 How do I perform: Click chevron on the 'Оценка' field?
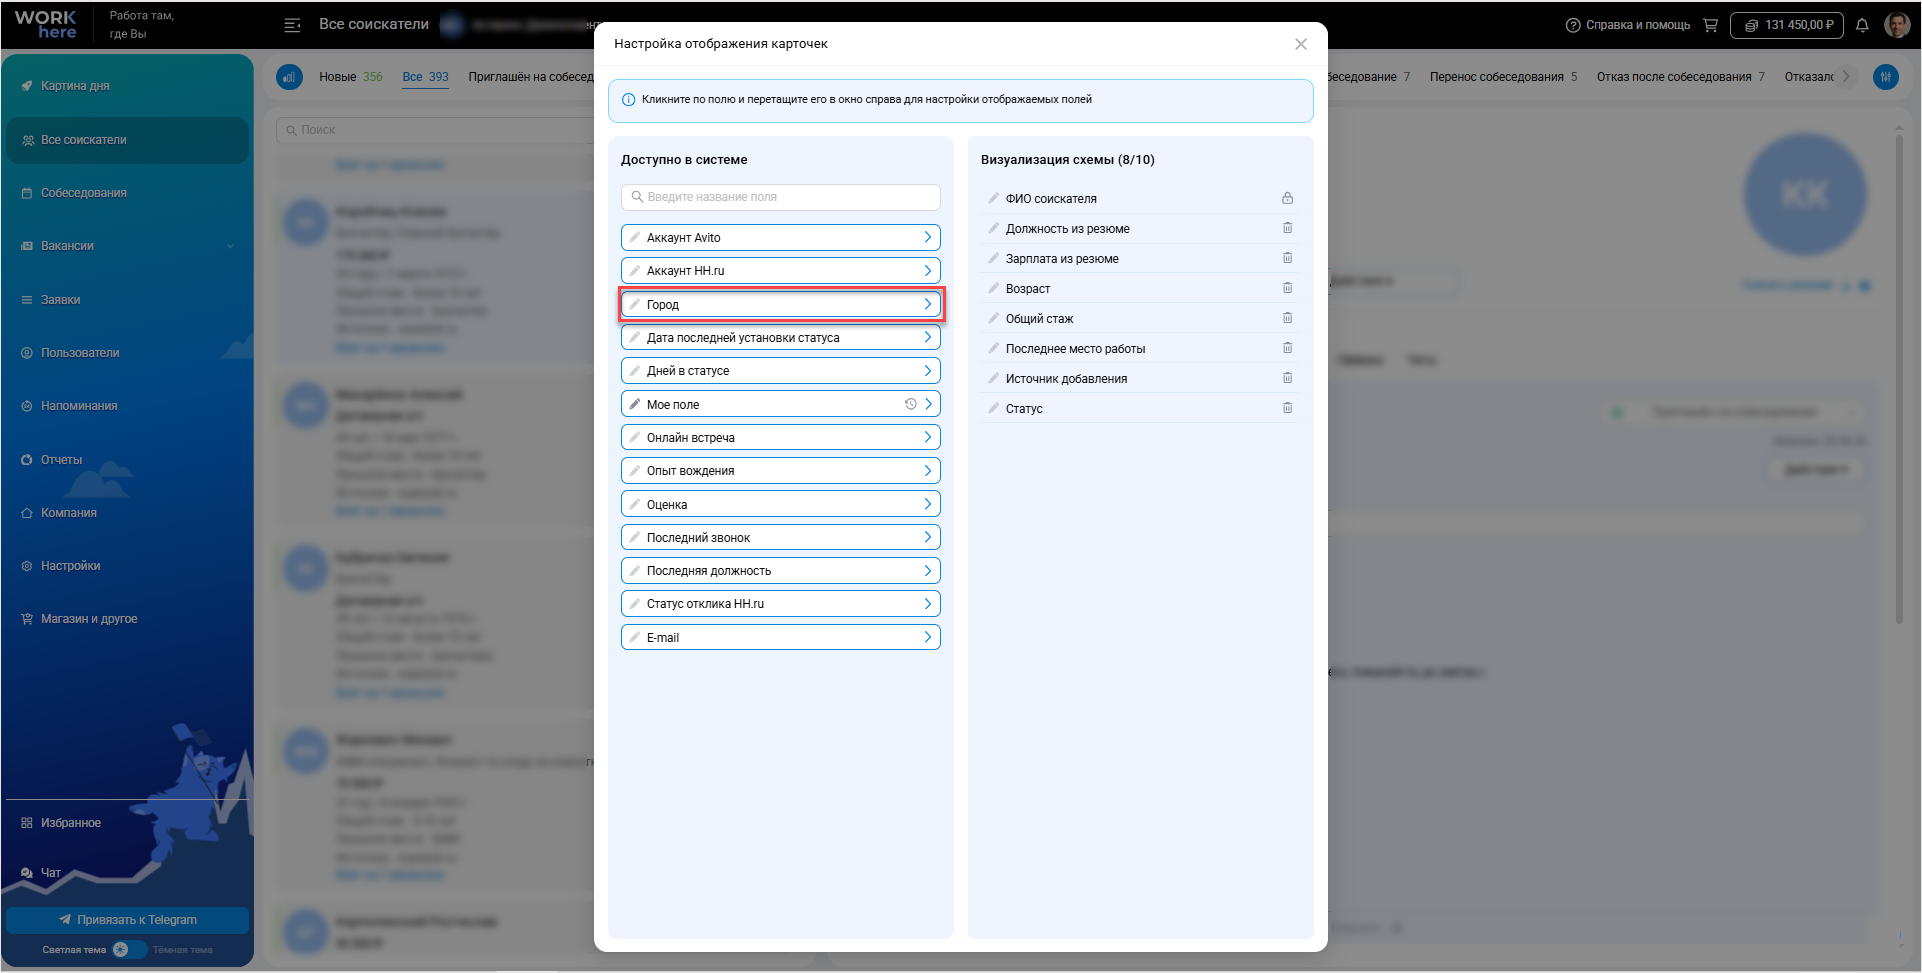[x=928, y=504]
